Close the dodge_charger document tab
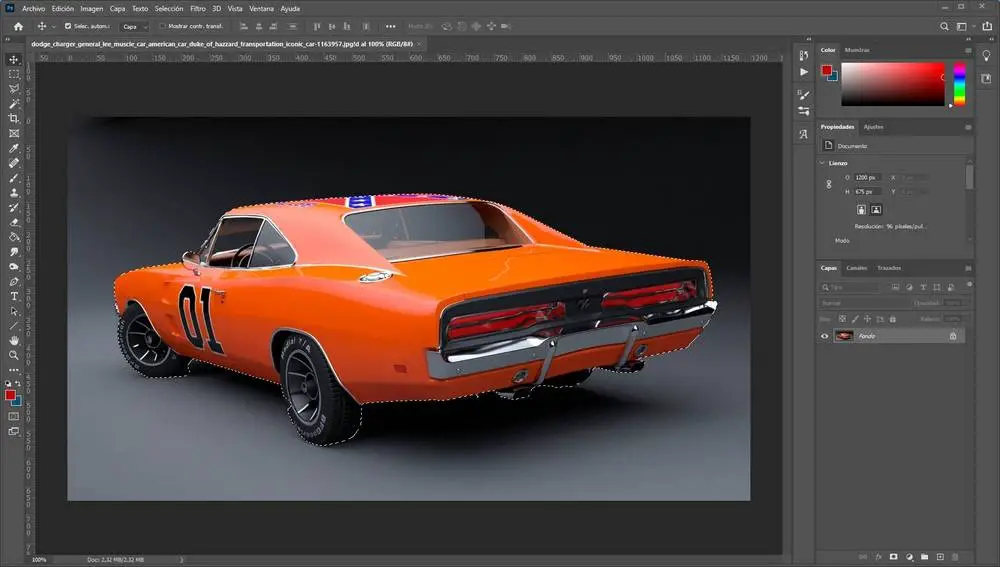 coord(419,44)
